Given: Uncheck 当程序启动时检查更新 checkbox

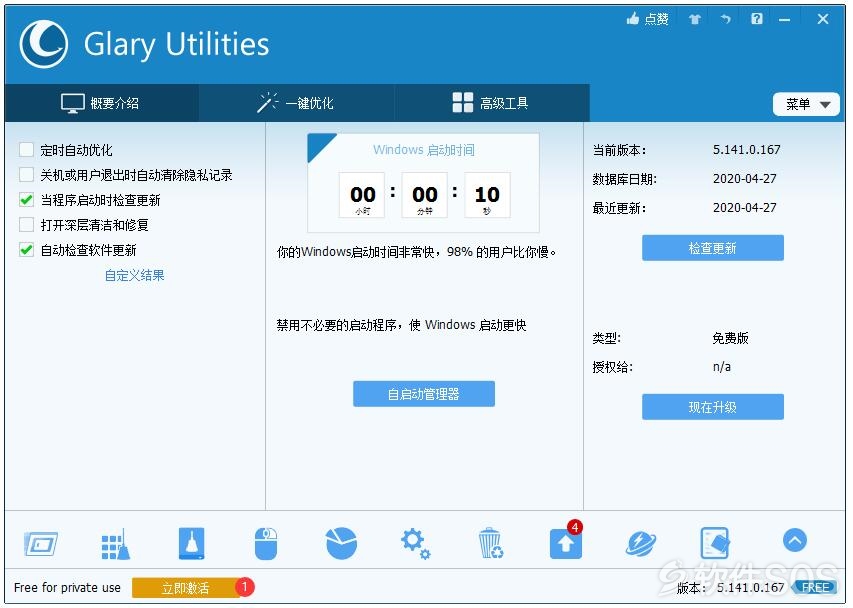Looking at the screenshot, I should (26, 200).
